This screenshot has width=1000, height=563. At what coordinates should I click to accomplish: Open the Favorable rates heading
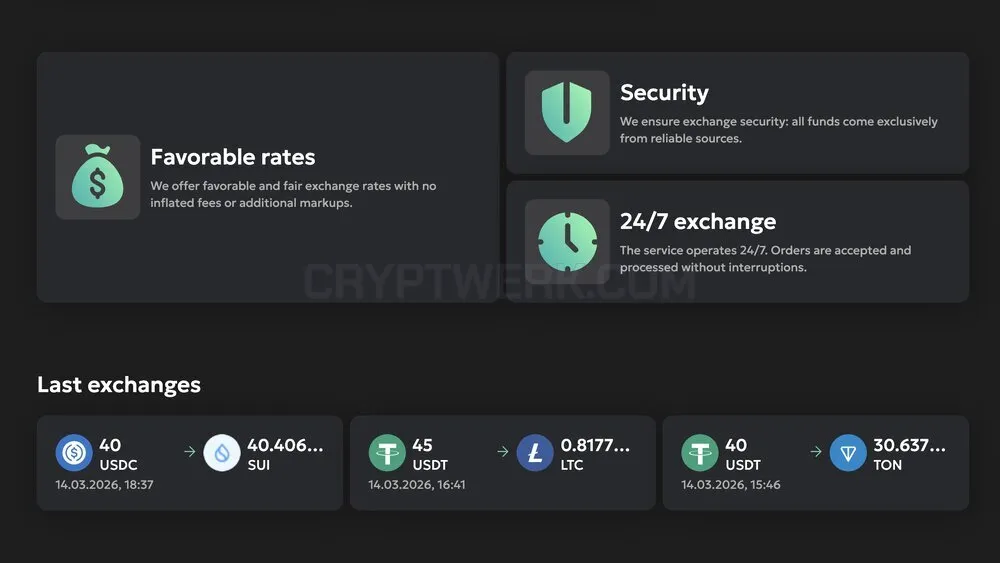pos(233,157)
